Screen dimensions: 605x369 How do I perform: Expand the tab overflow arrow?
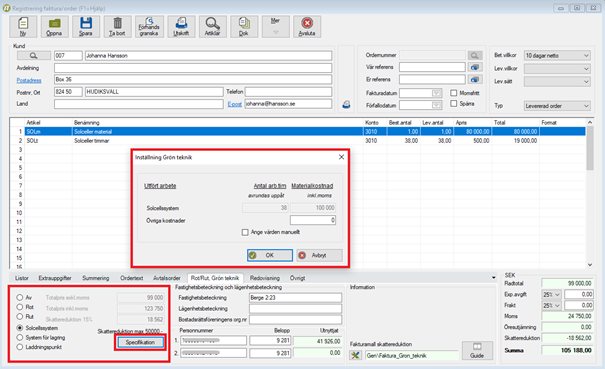click(493, 278)
